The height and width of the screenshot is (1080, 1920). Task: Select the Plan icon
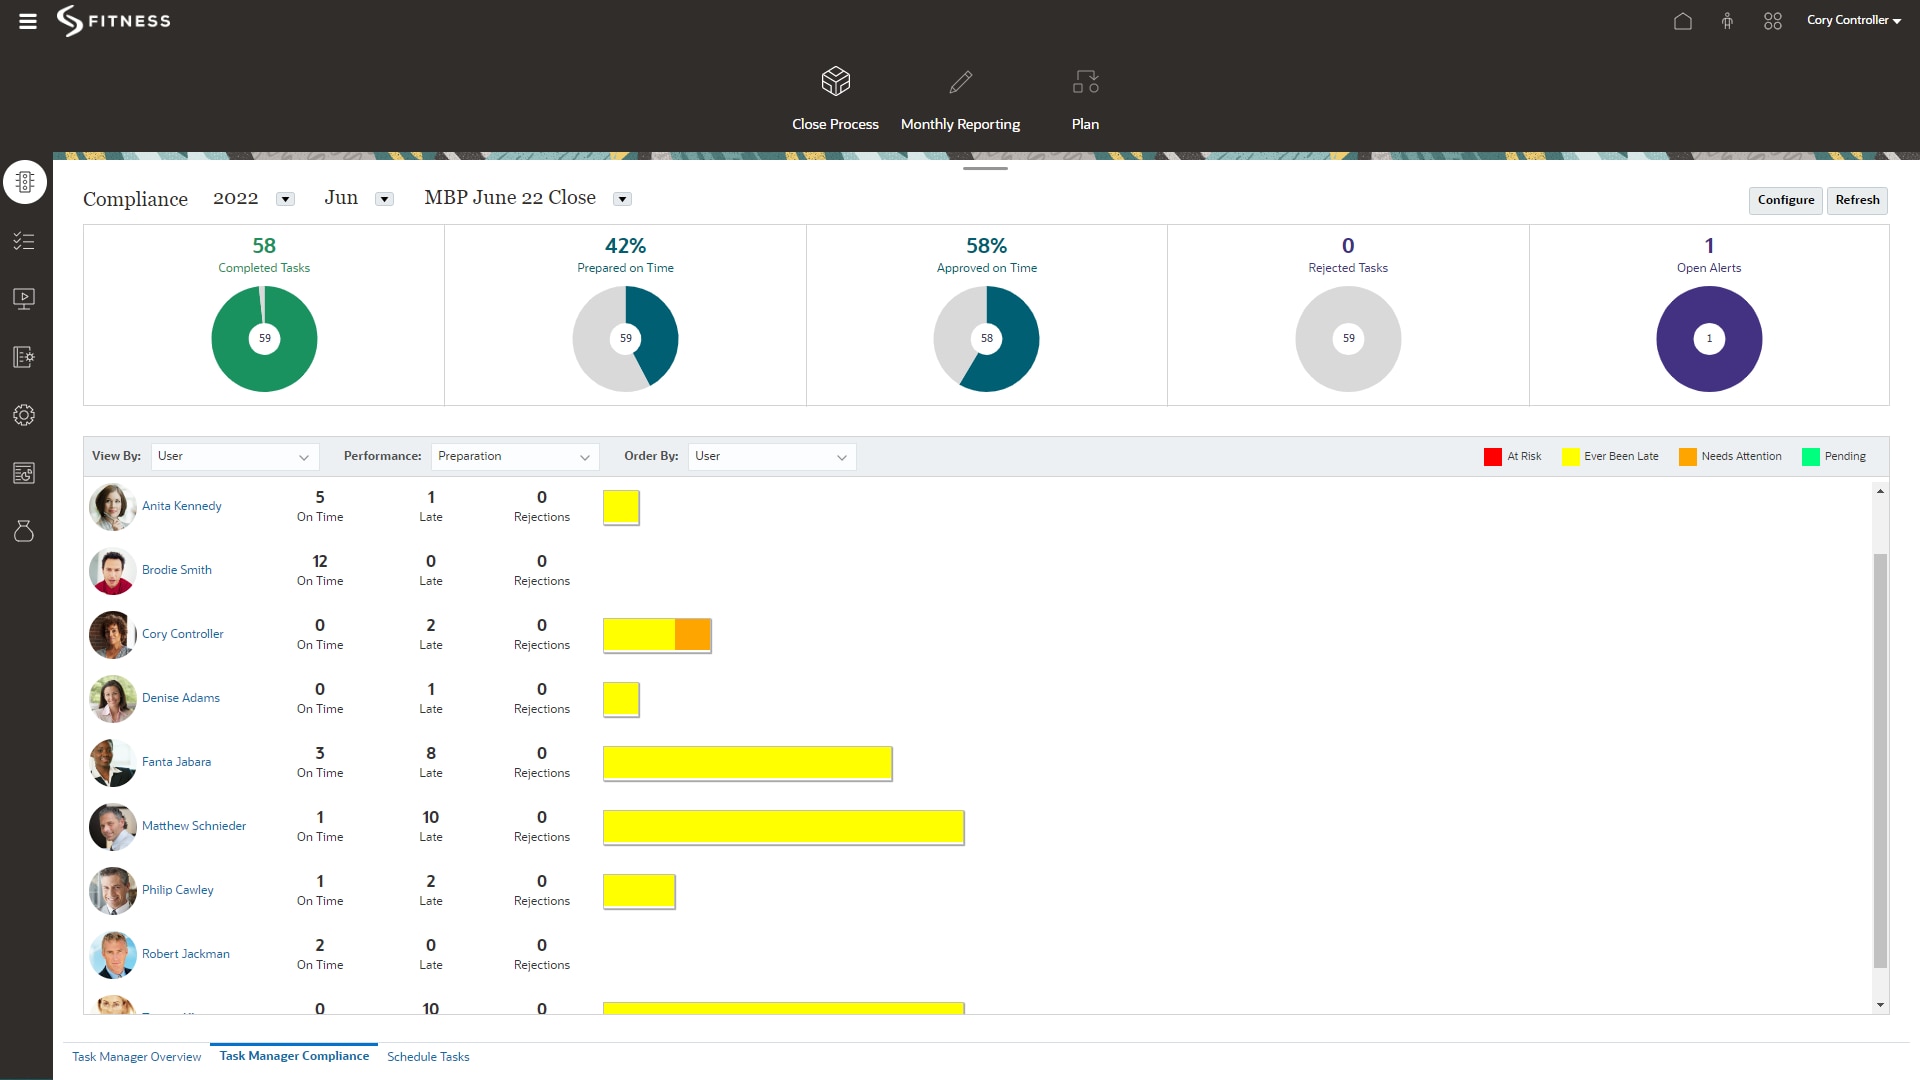tap(1085, 81)
